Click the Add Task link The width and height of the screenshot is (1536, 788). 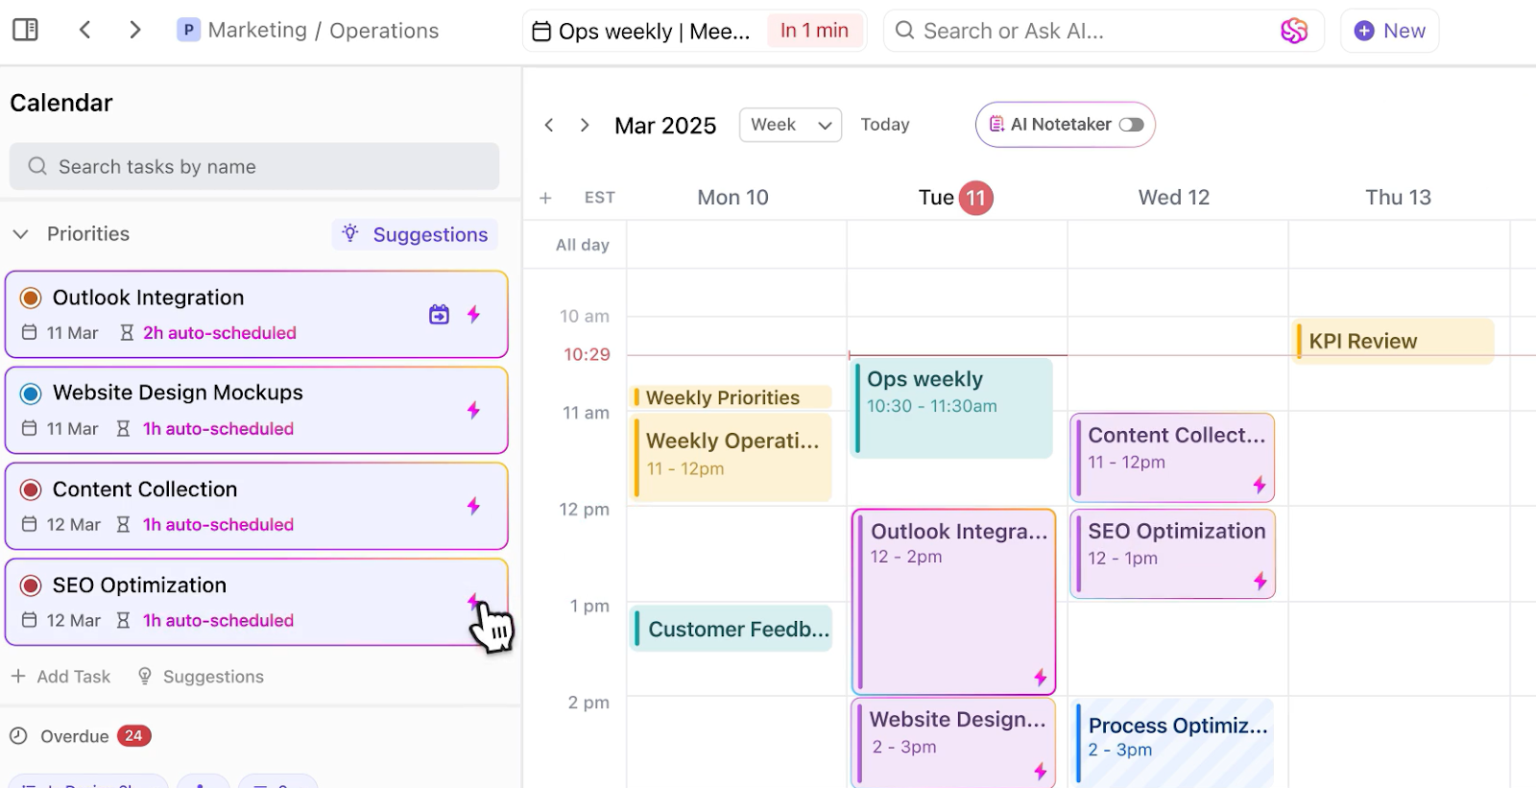click(61, 676)
